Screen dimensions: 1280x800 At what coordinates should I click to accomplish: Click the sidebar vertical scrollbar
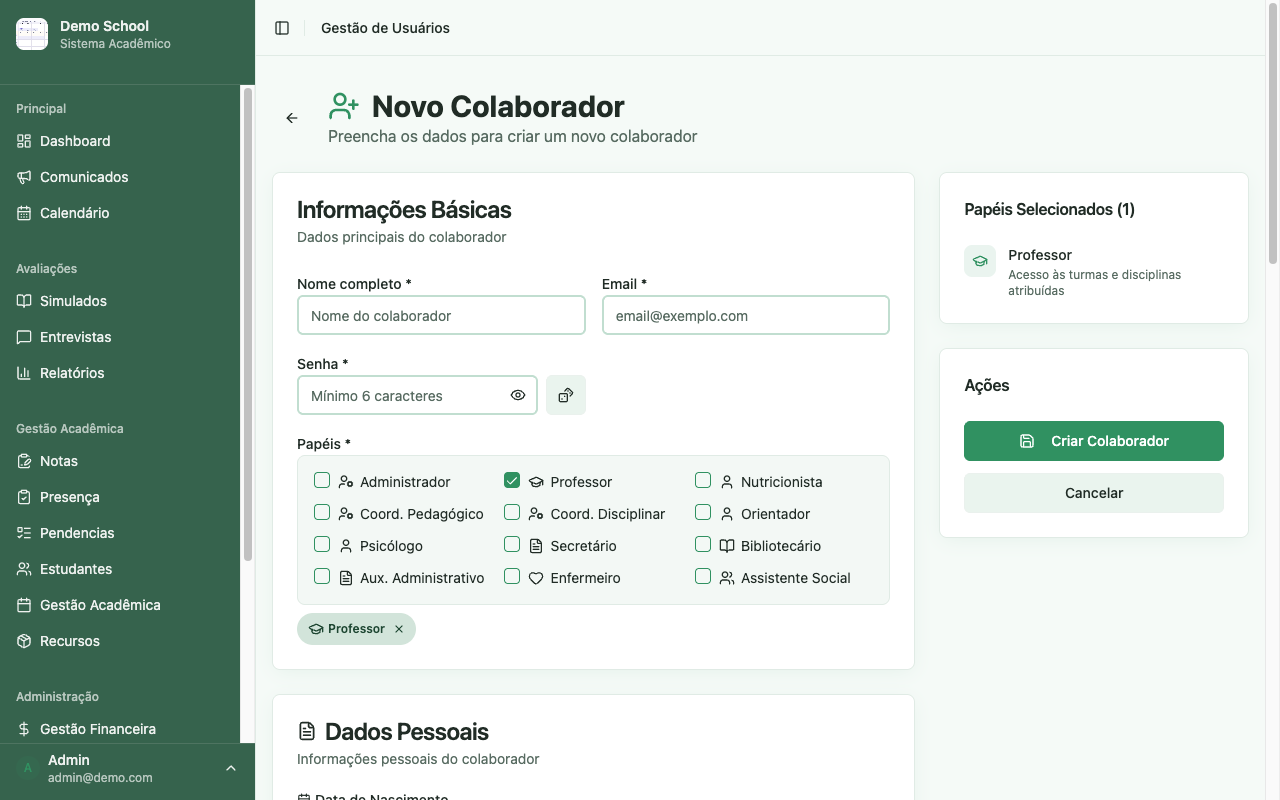point(248,324)
